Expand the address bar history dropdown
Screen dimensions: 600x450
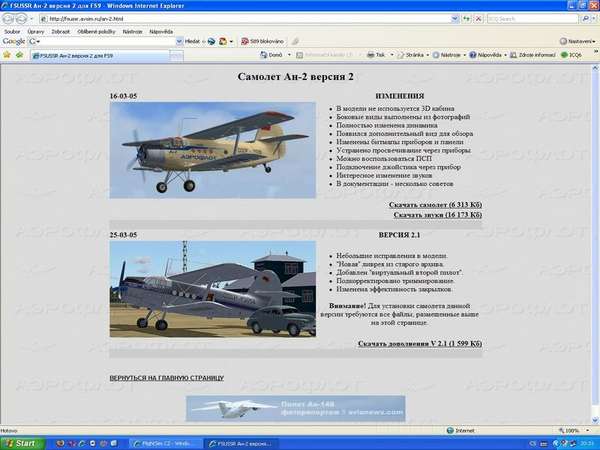pos(455,18)
